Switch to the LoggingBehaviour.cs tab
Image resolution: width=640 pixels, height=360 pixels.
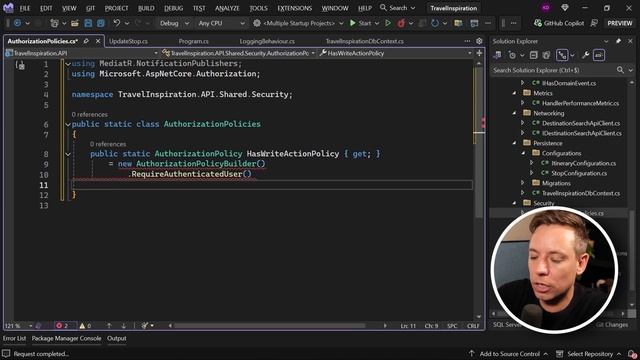click(x=267, y=41)
